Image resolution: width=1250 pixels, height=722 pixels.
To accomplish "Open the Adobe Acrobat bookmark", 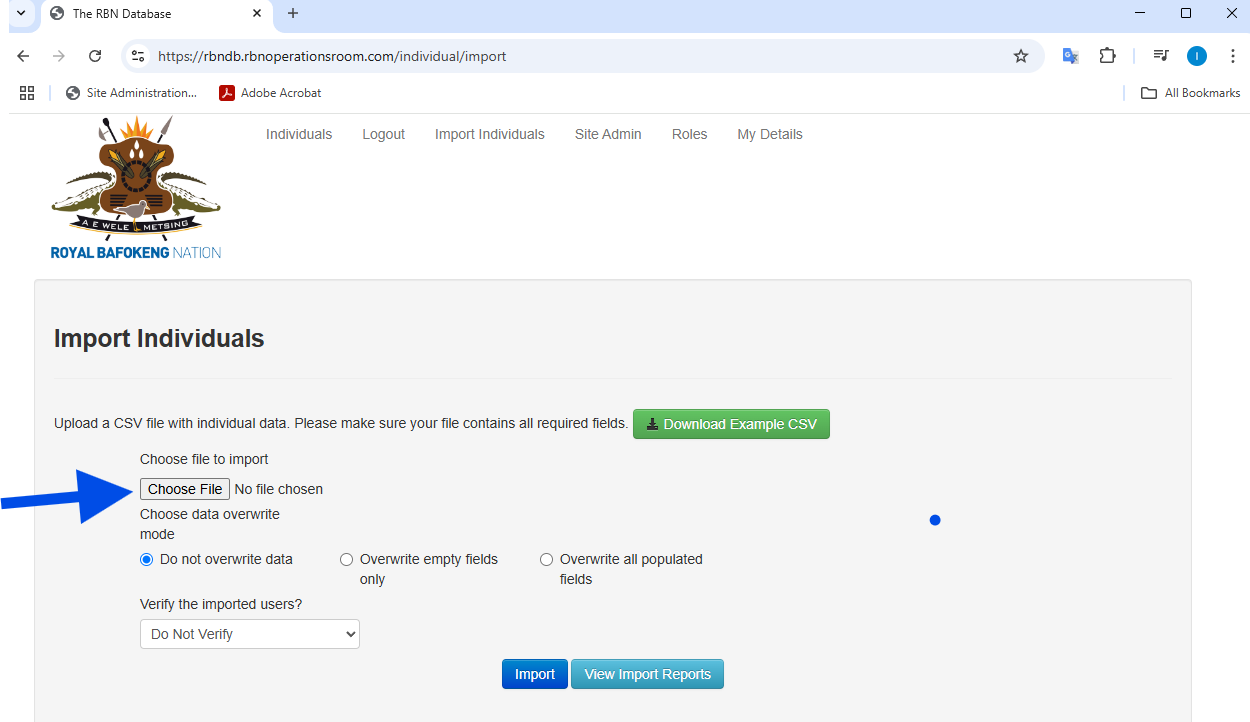I will pos(270,93).
